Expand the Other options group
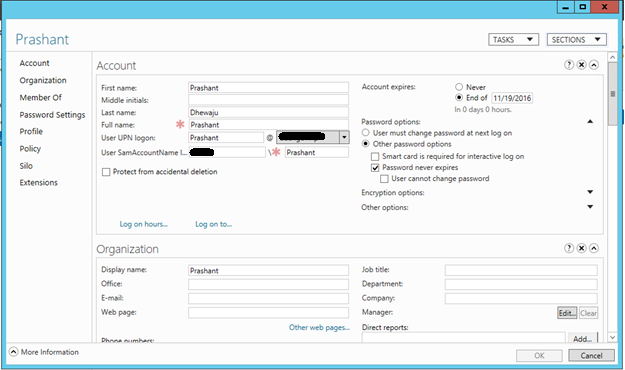The image size is (625, 370). click(x=590, y=207)
